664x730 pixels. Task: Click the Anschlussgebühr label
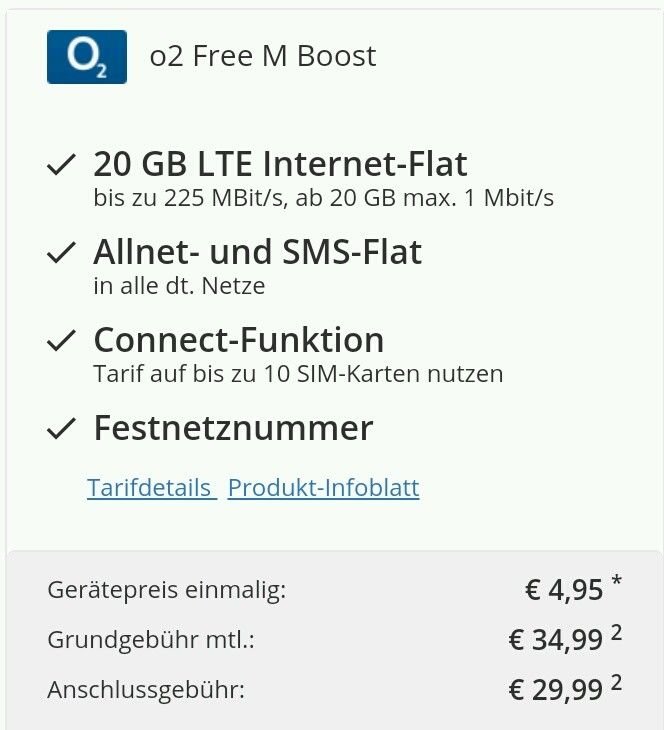[146, 689]
